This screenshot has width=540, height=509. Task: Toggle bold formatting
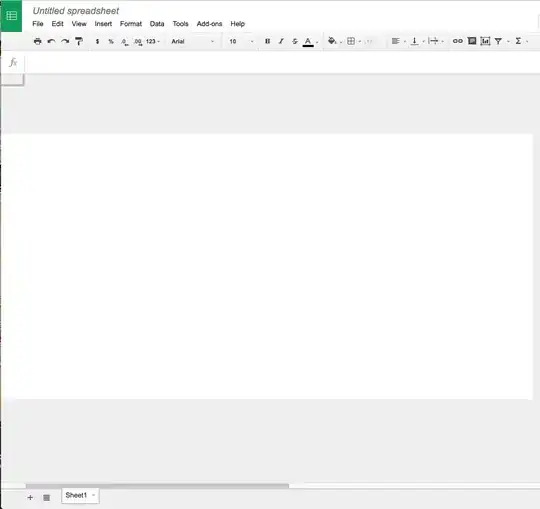point(267,41)
